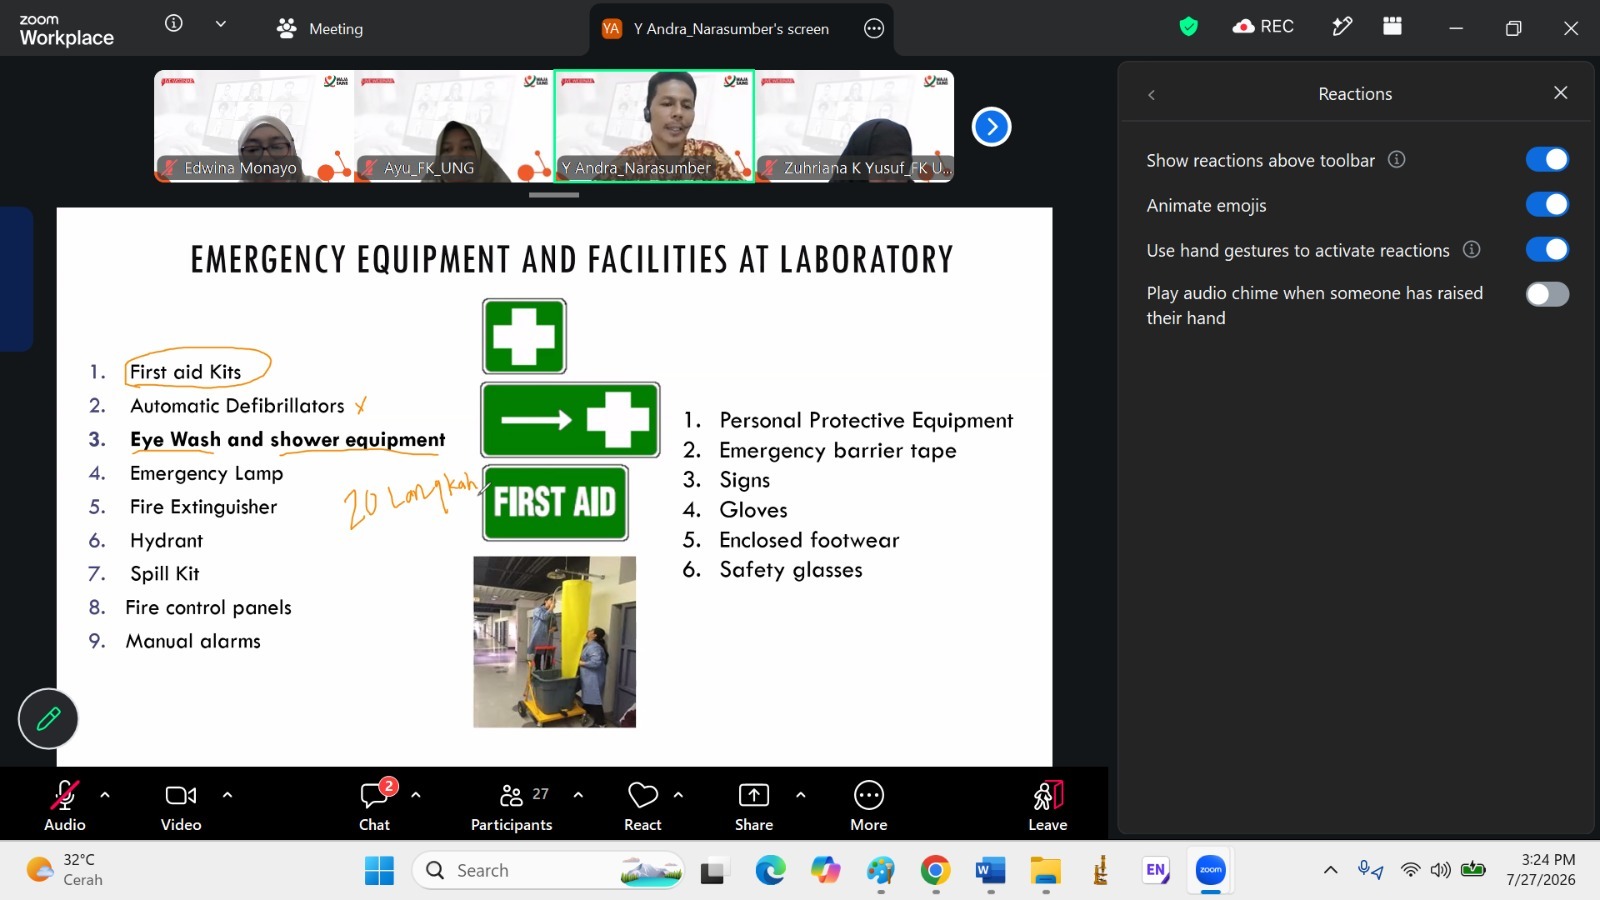Open info for Show reactions above toolbar

[1397, 160]
